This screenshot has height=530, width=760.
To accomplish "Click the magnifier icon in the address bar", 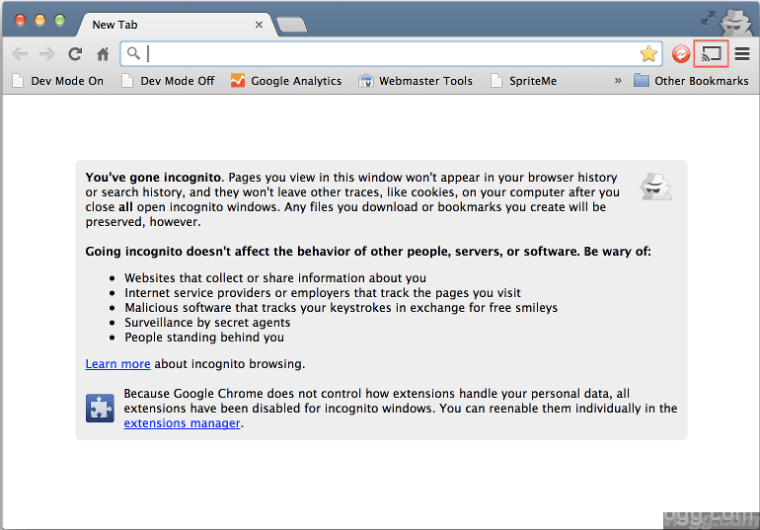I will click(133, 53).
